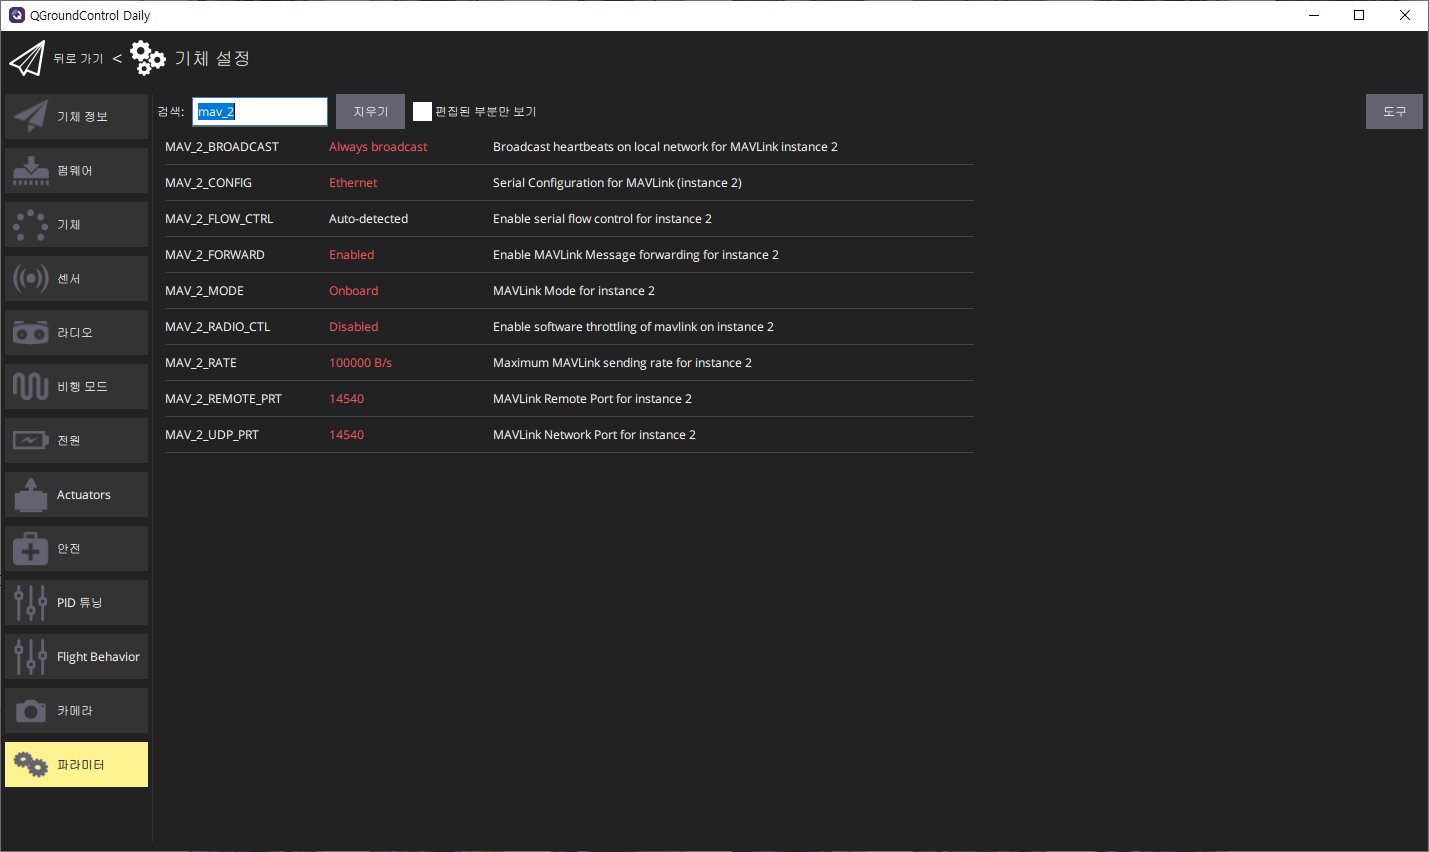The image size is (1429, 852).
Task: Select the 카메라 camera icon
Action: pos(31,711)
